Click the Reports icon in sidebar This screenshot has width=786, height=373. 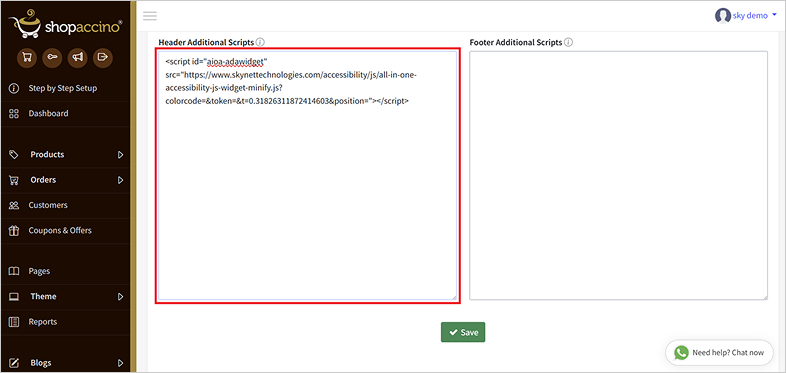tap(14, 322)
